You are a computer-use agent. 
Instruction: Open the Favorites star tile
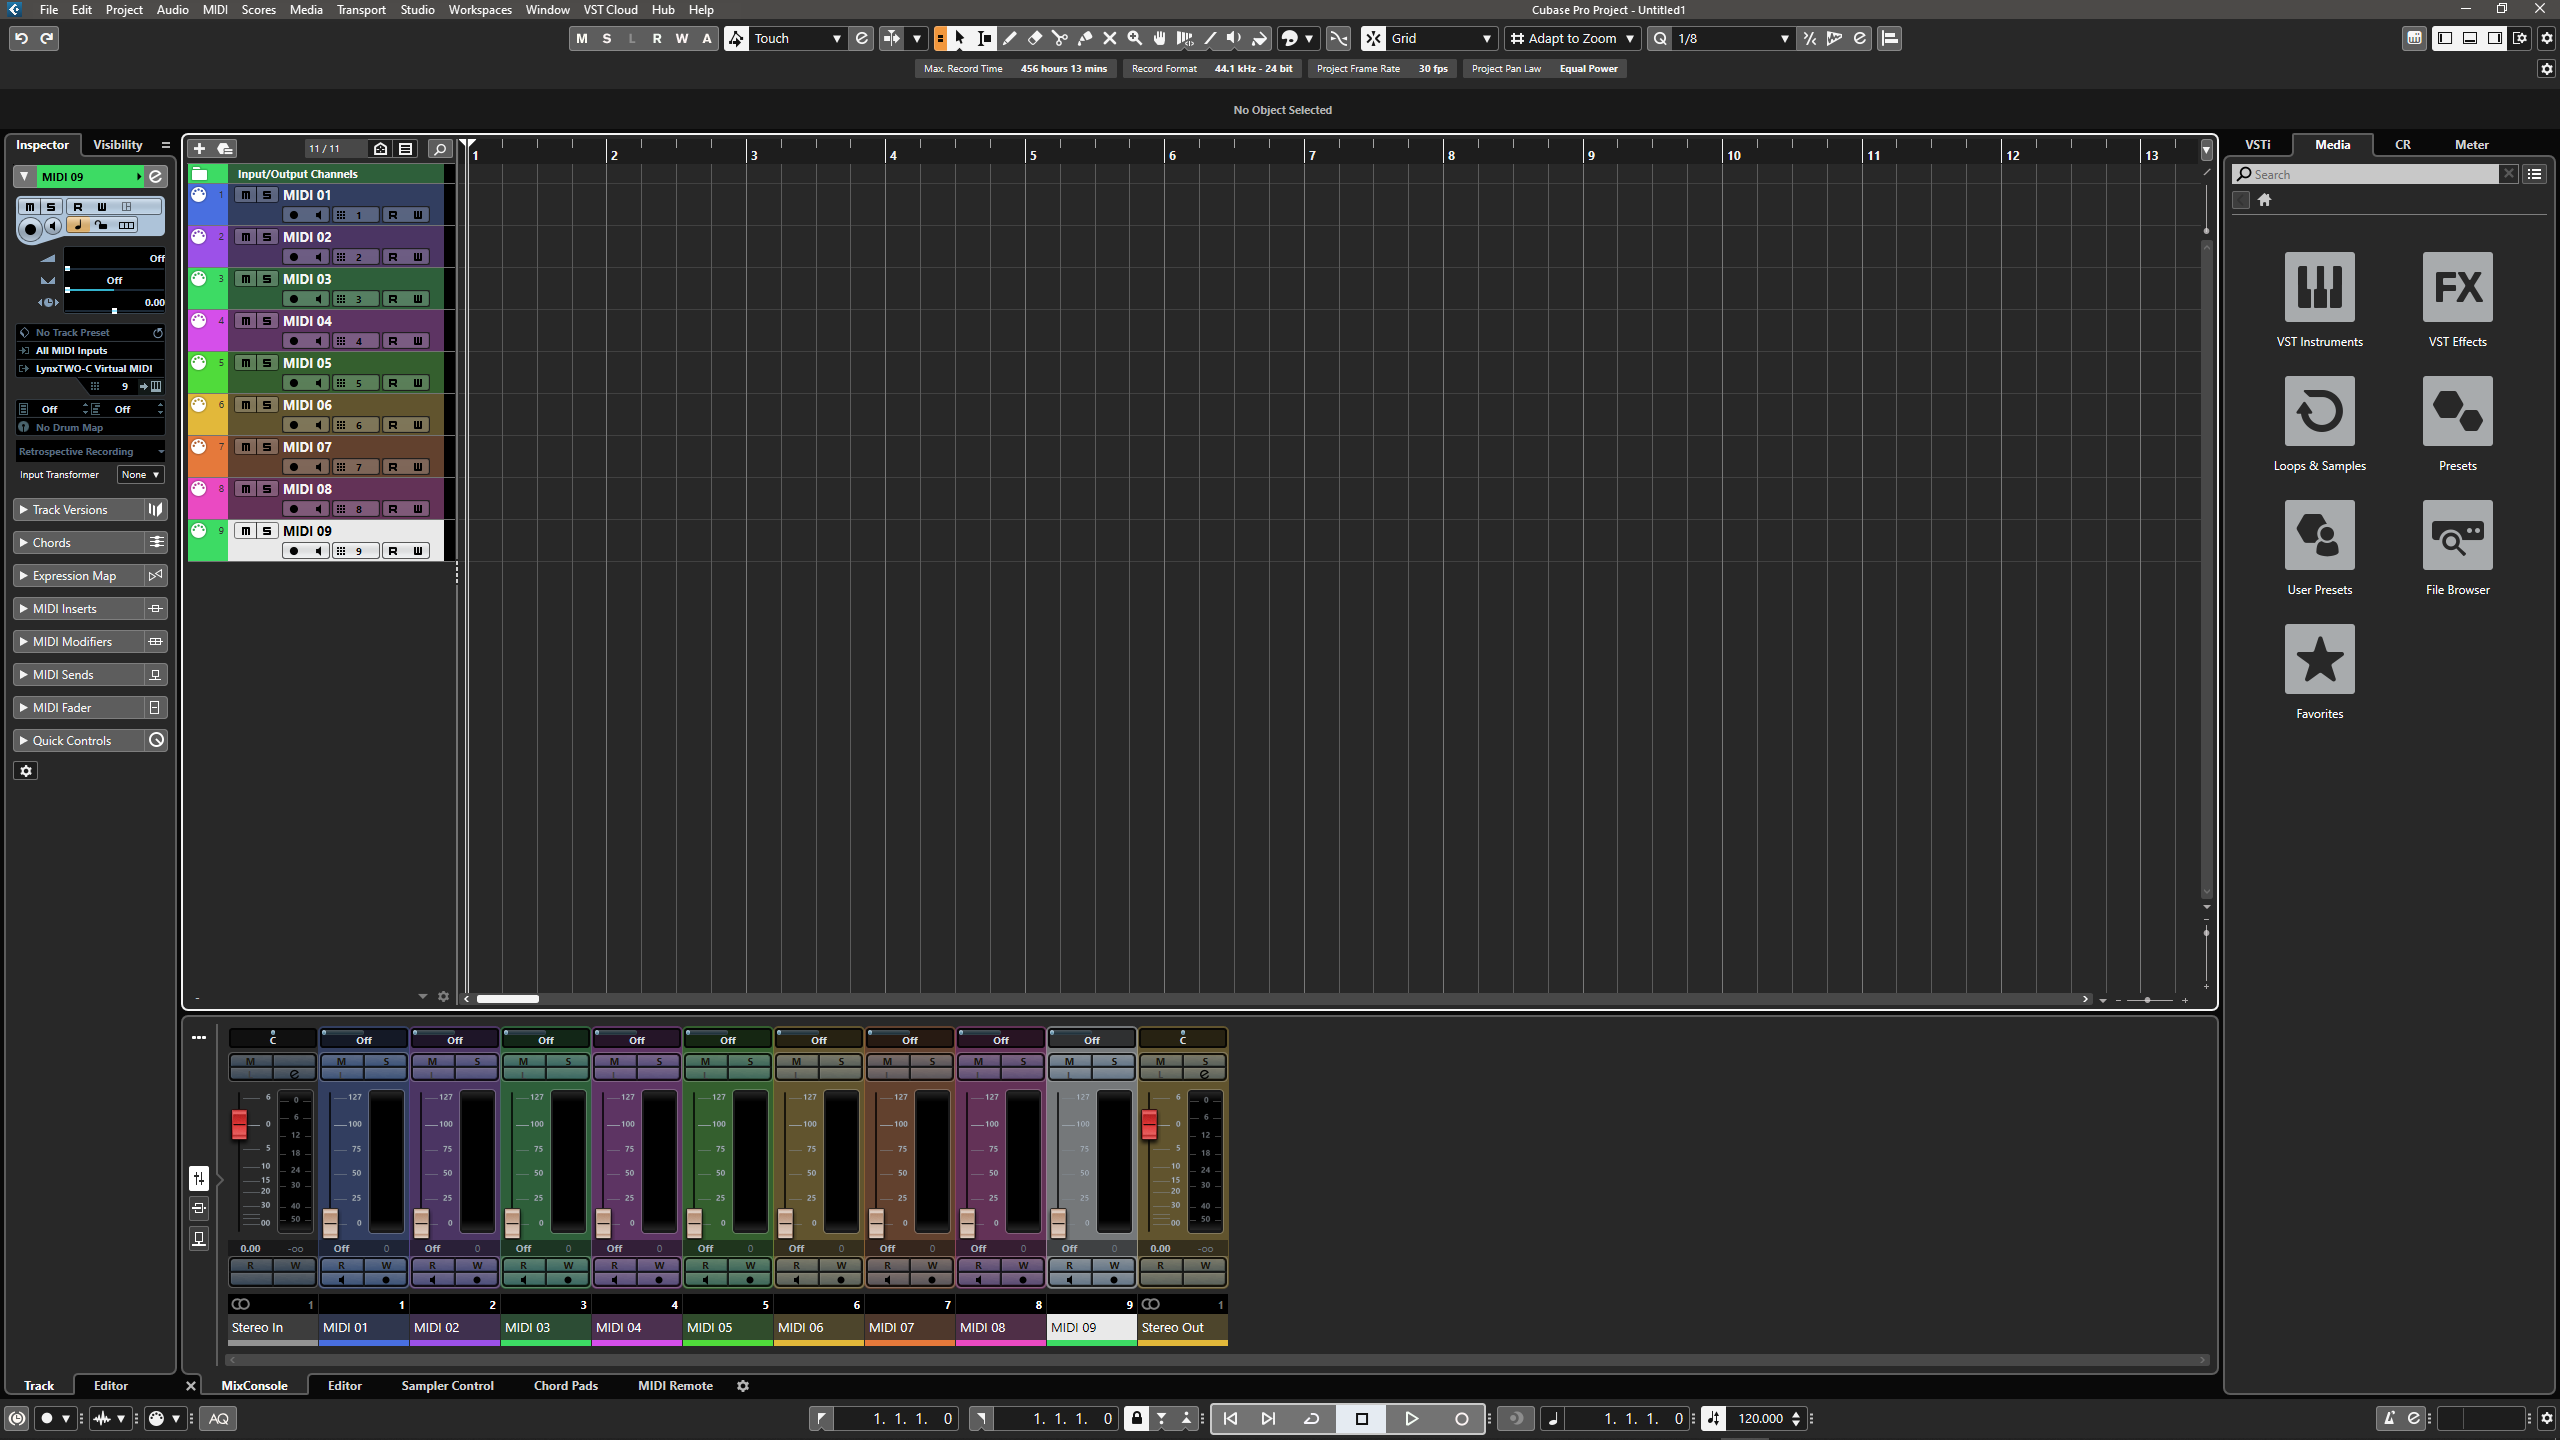coord(2319,660)
